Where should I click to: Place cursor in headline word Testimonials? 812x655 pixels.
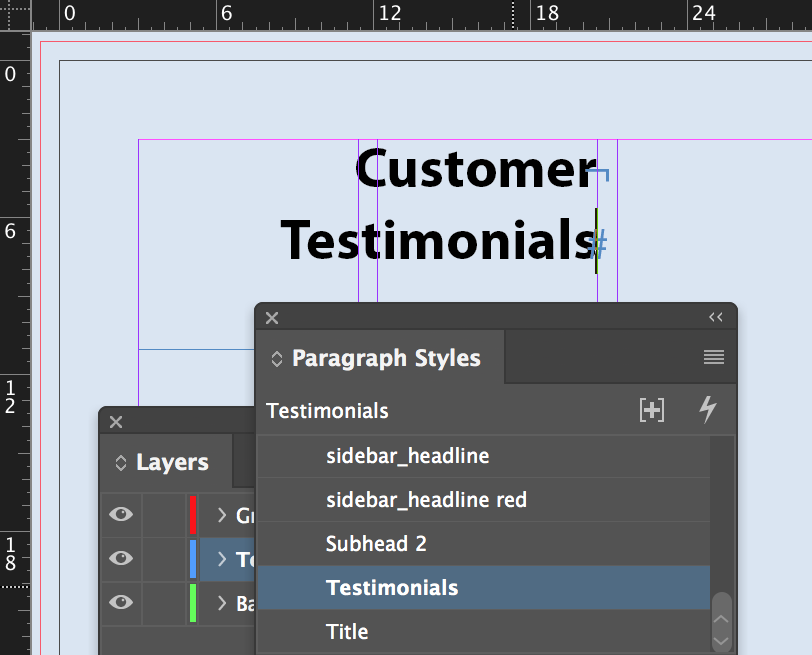click(x=437, y=240)
